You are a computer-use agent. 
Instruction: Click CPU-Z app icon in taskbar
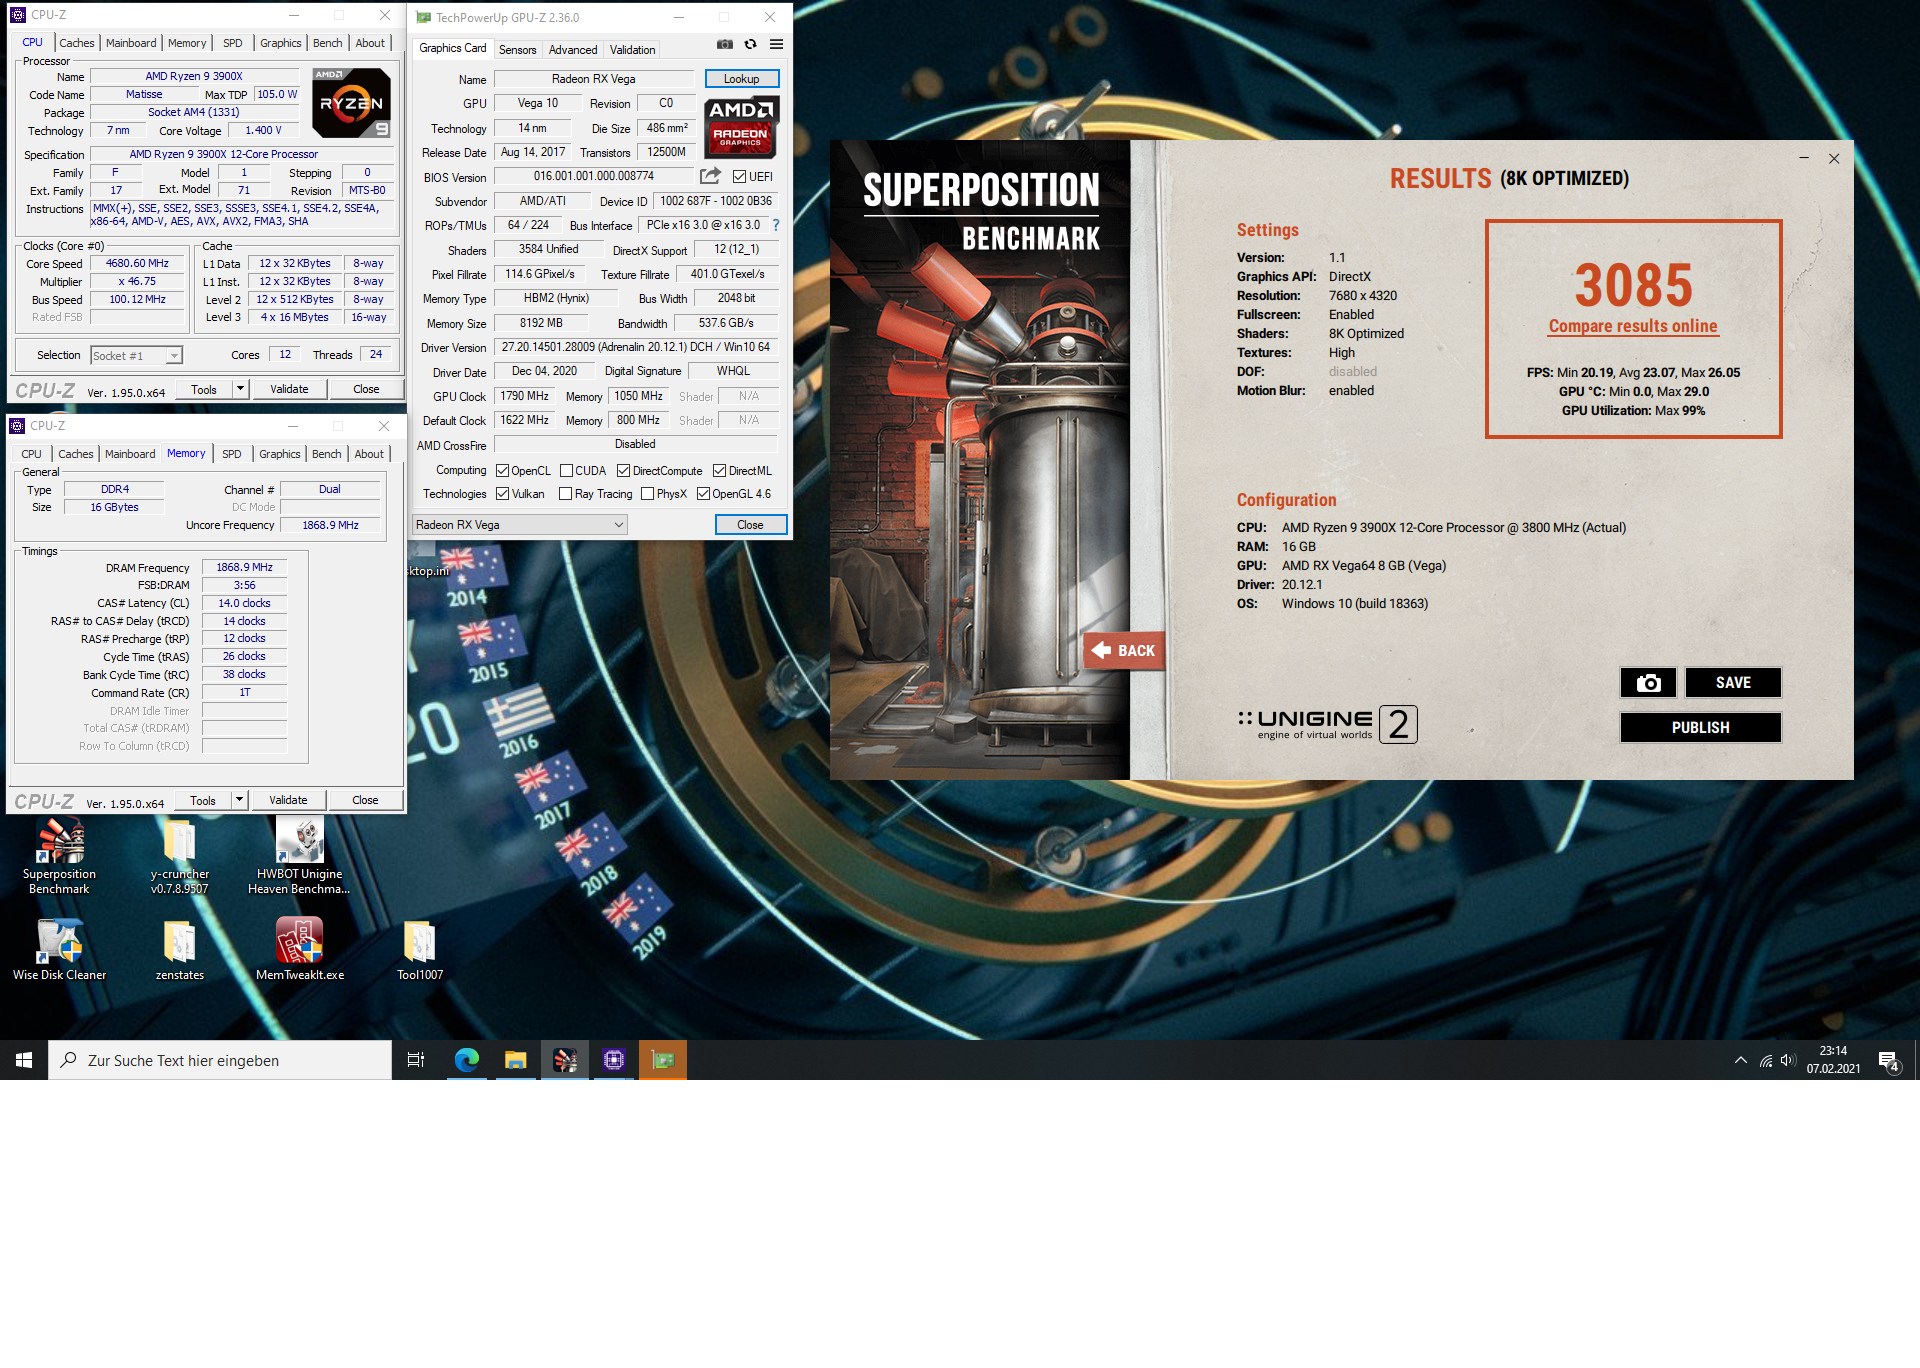point(614,1060)
